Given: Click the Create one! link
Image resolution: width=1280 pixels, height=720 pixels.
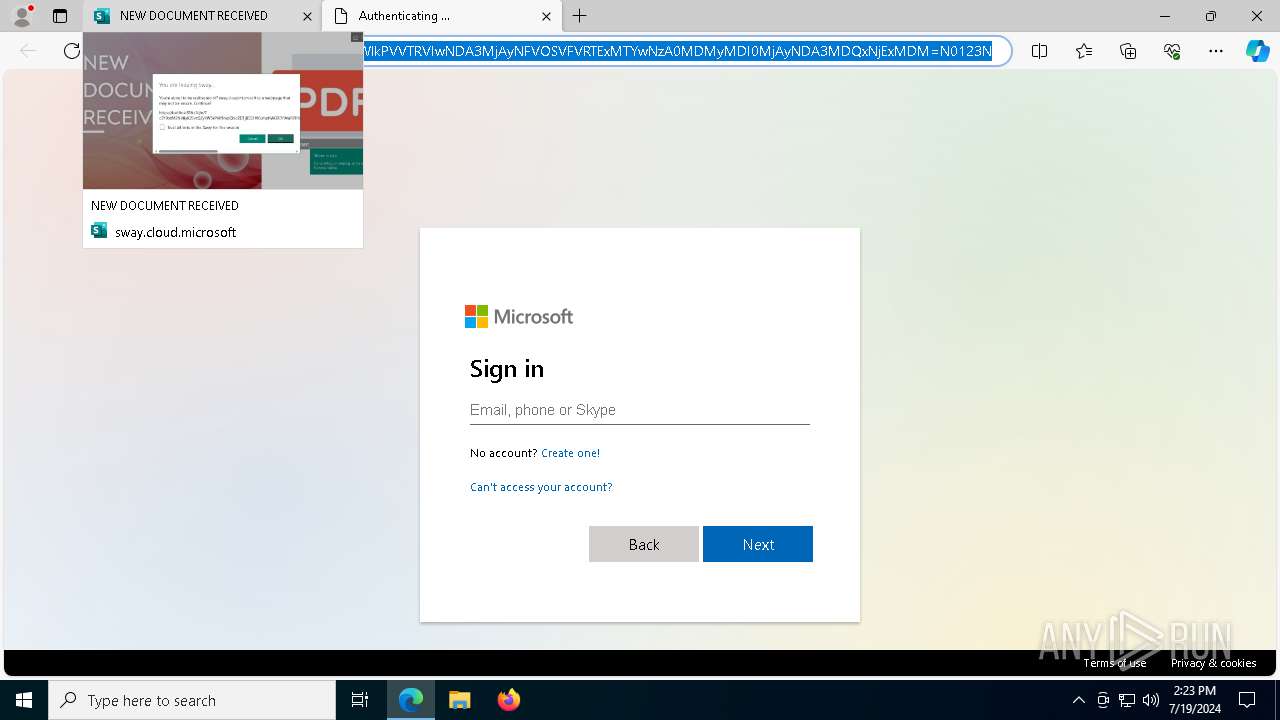Looking at the screenshot, I should pos(570,453).
